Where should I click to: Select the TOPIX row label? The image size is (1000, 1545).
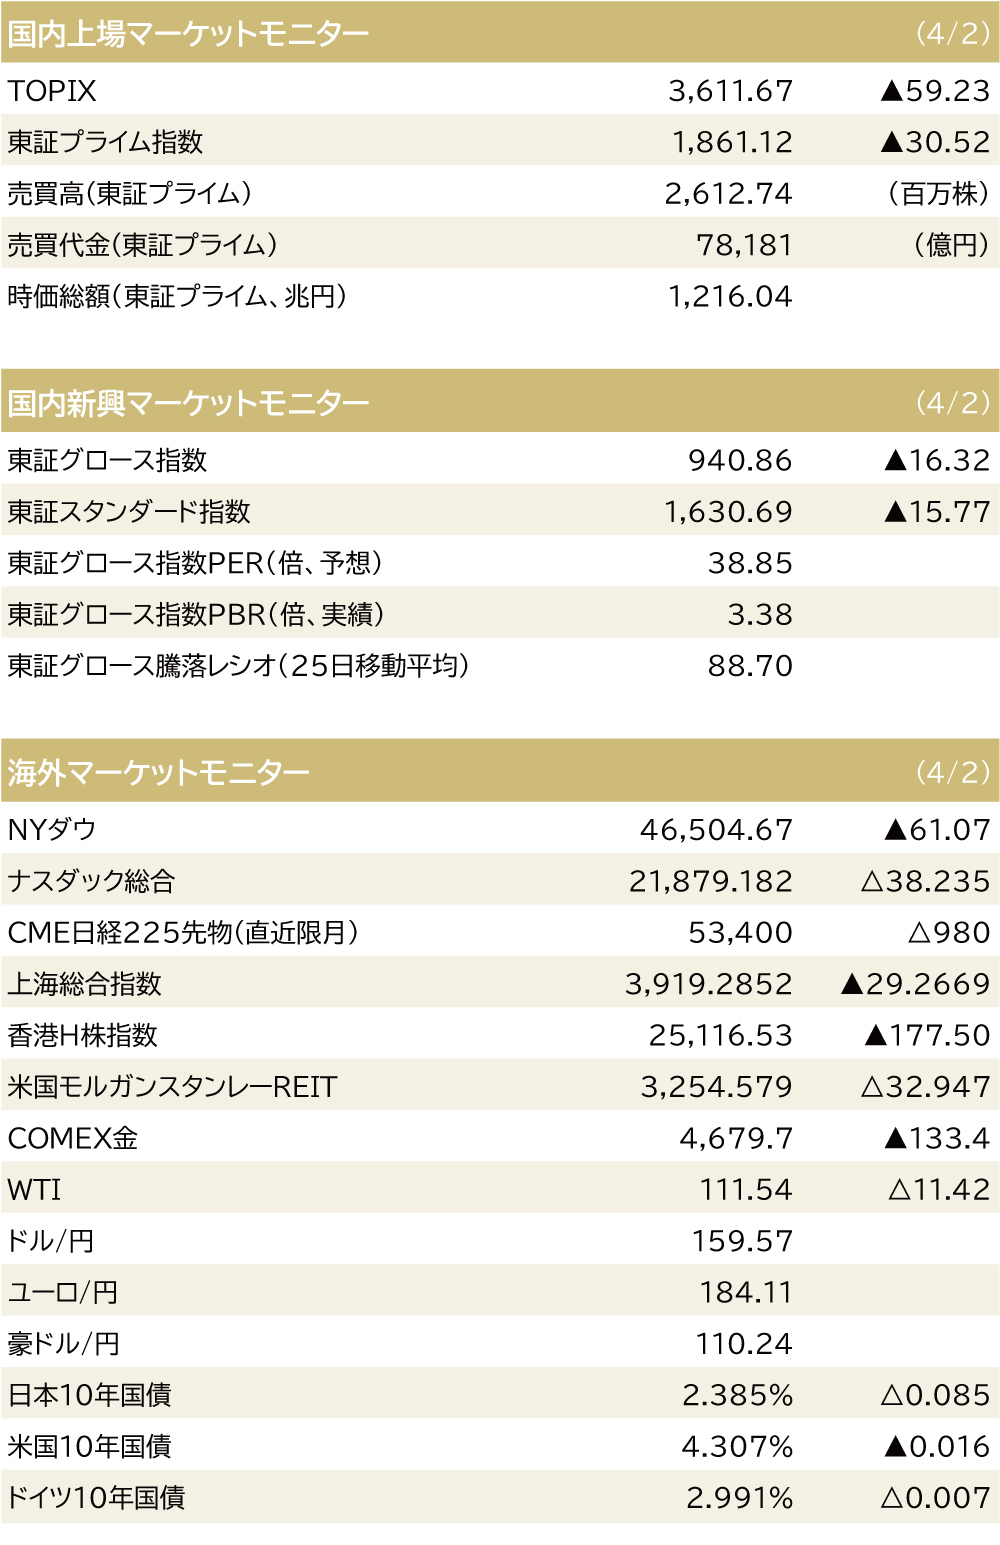[x=52, y=91]
